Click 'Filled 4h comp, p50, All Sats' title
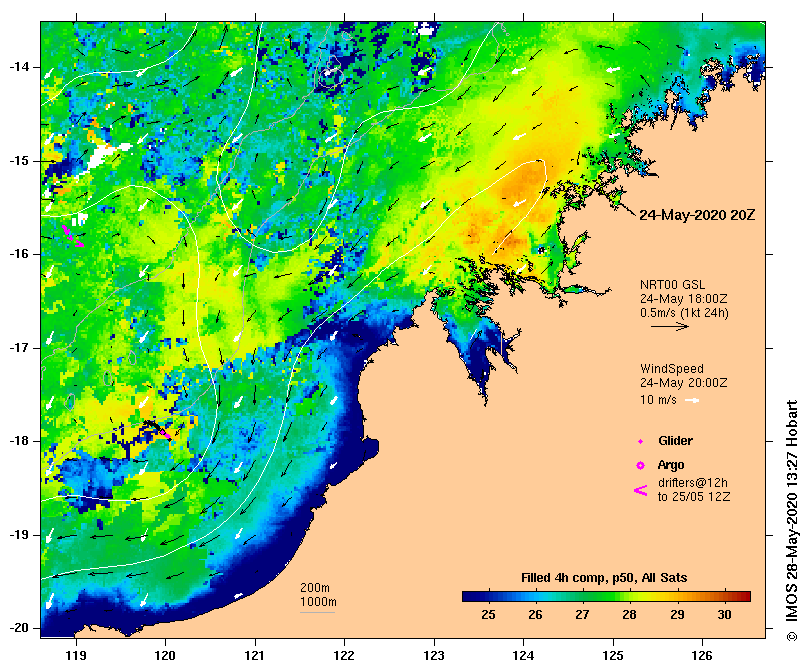 point(604,578)
